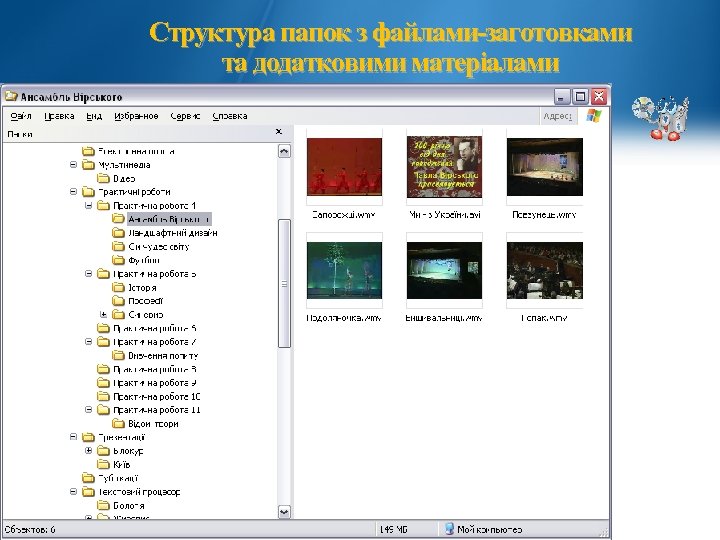
Task: Click the folder tree scroll-down arrow
Action: click(284, 512)
